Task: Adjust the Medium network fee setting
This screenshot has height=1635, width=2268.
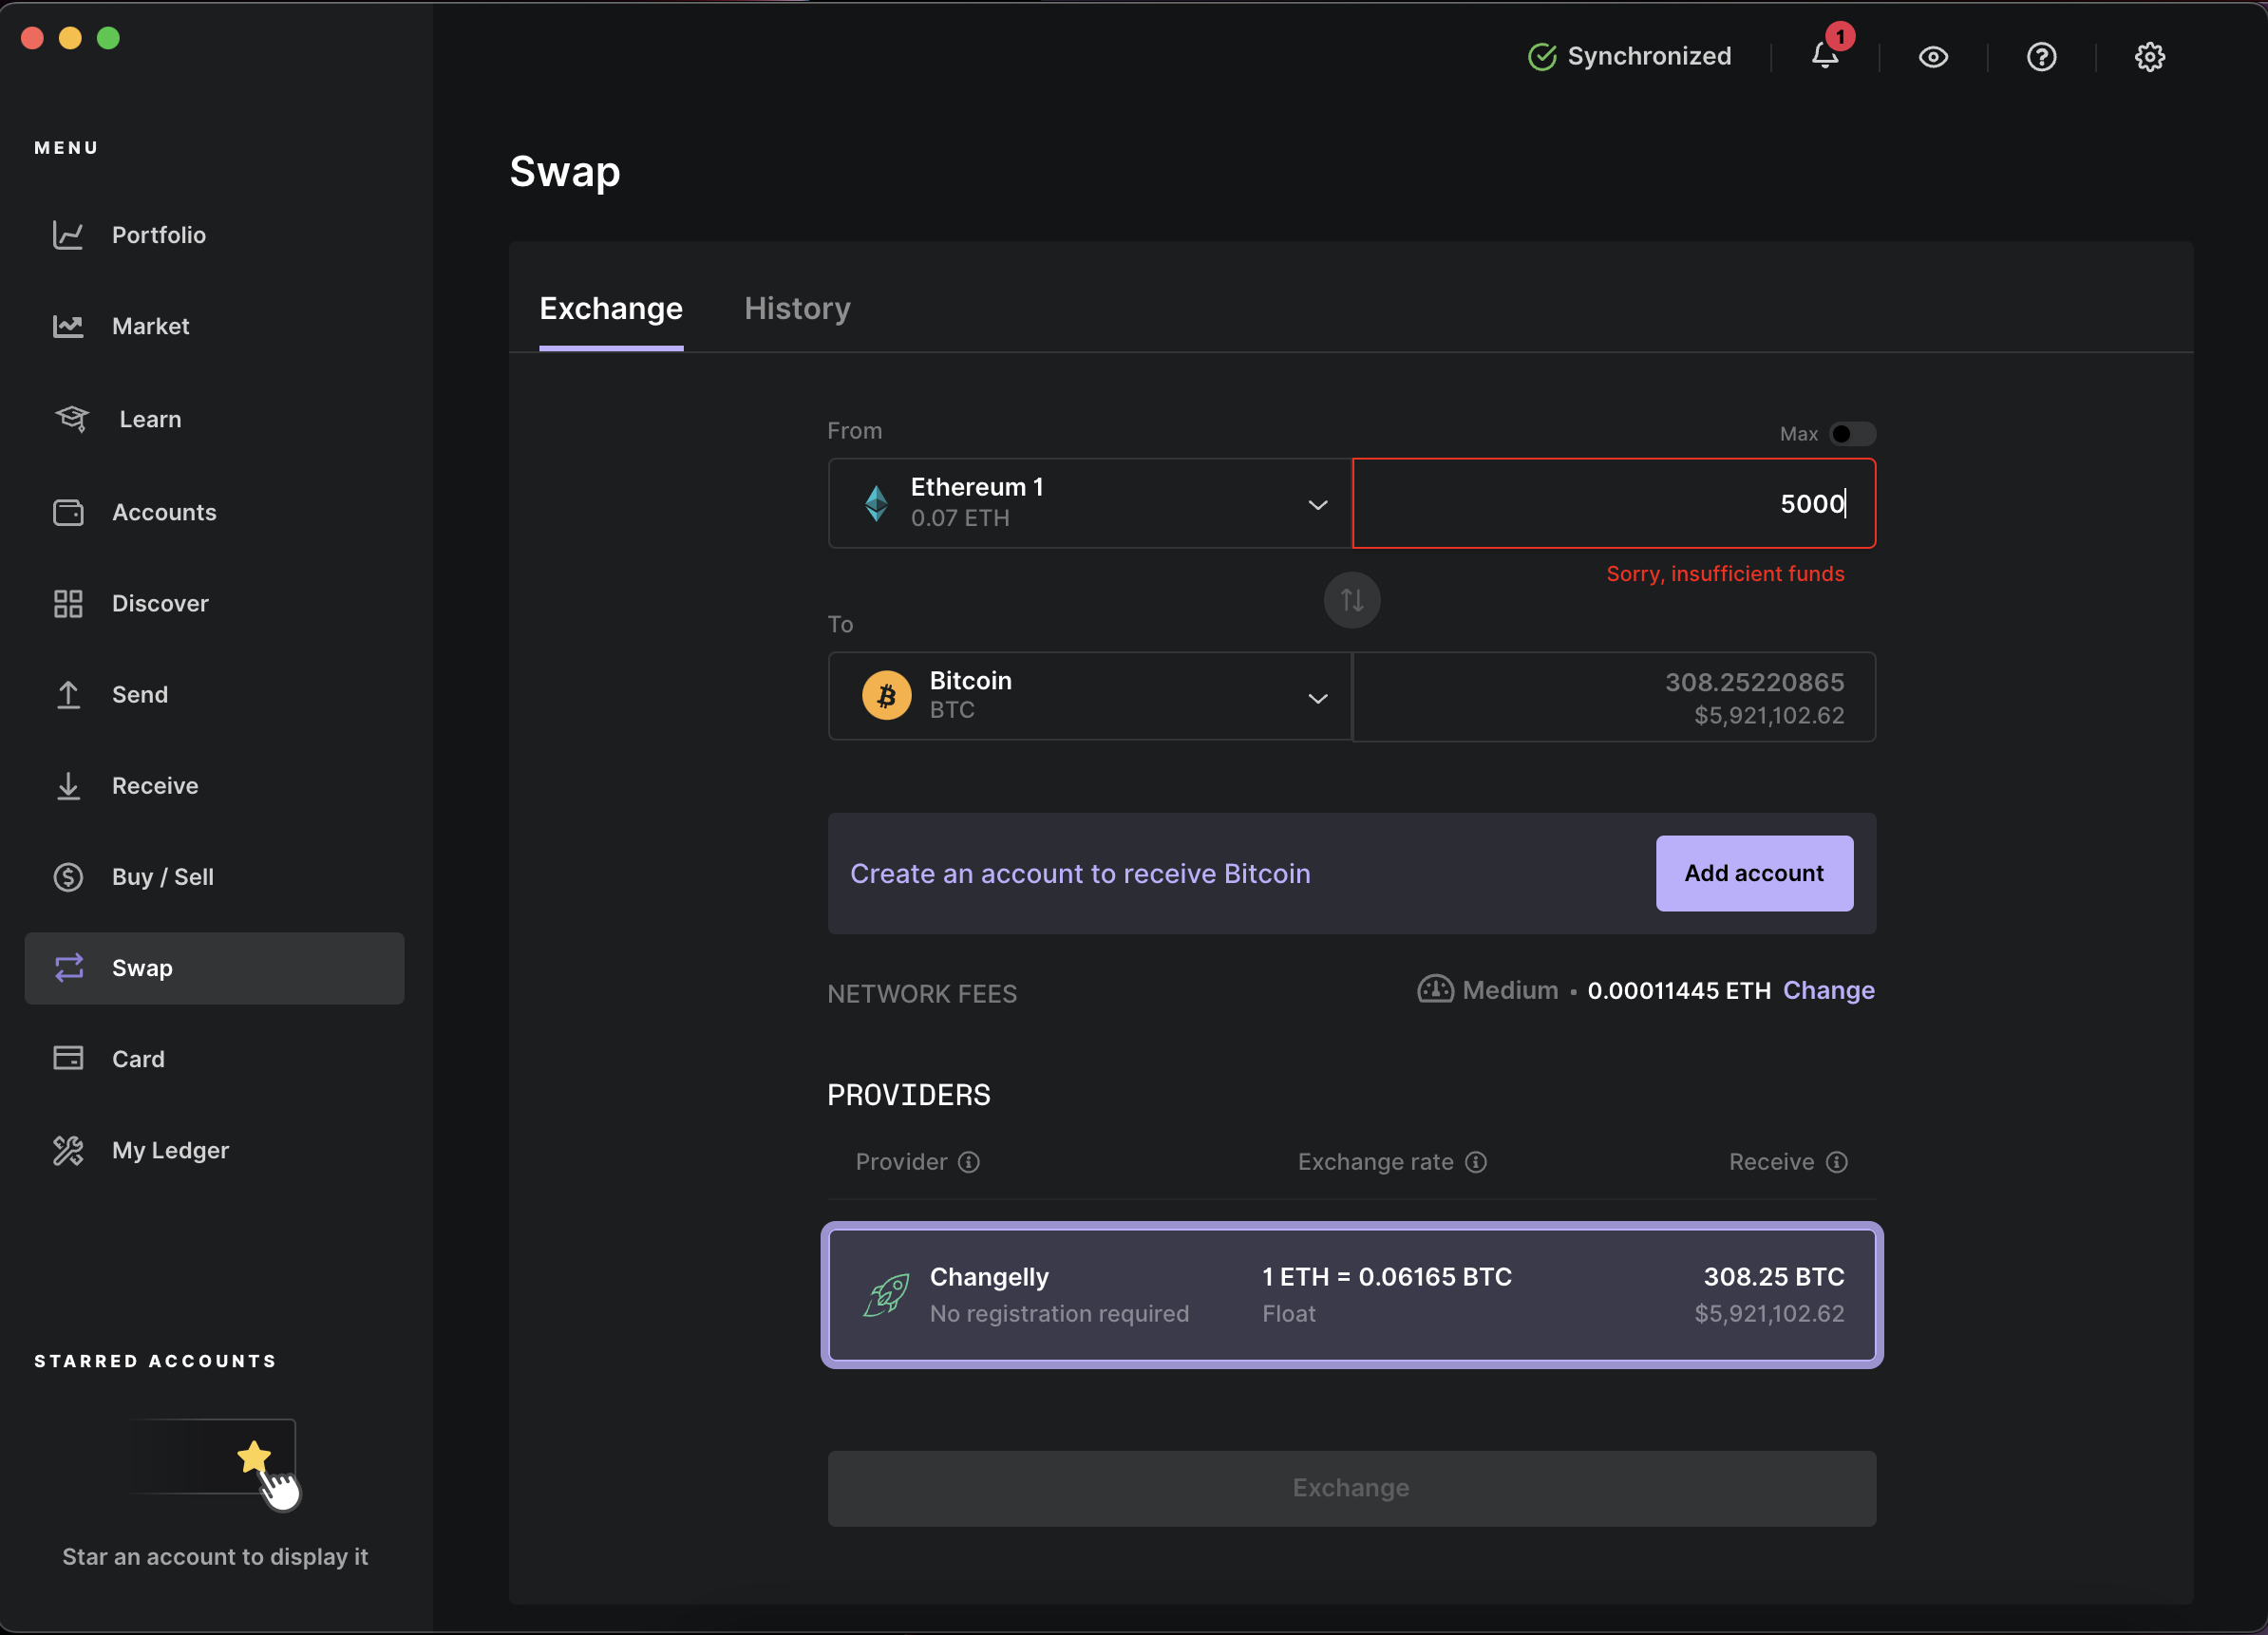Action: pyautogui.click(x=1489, y=990)
